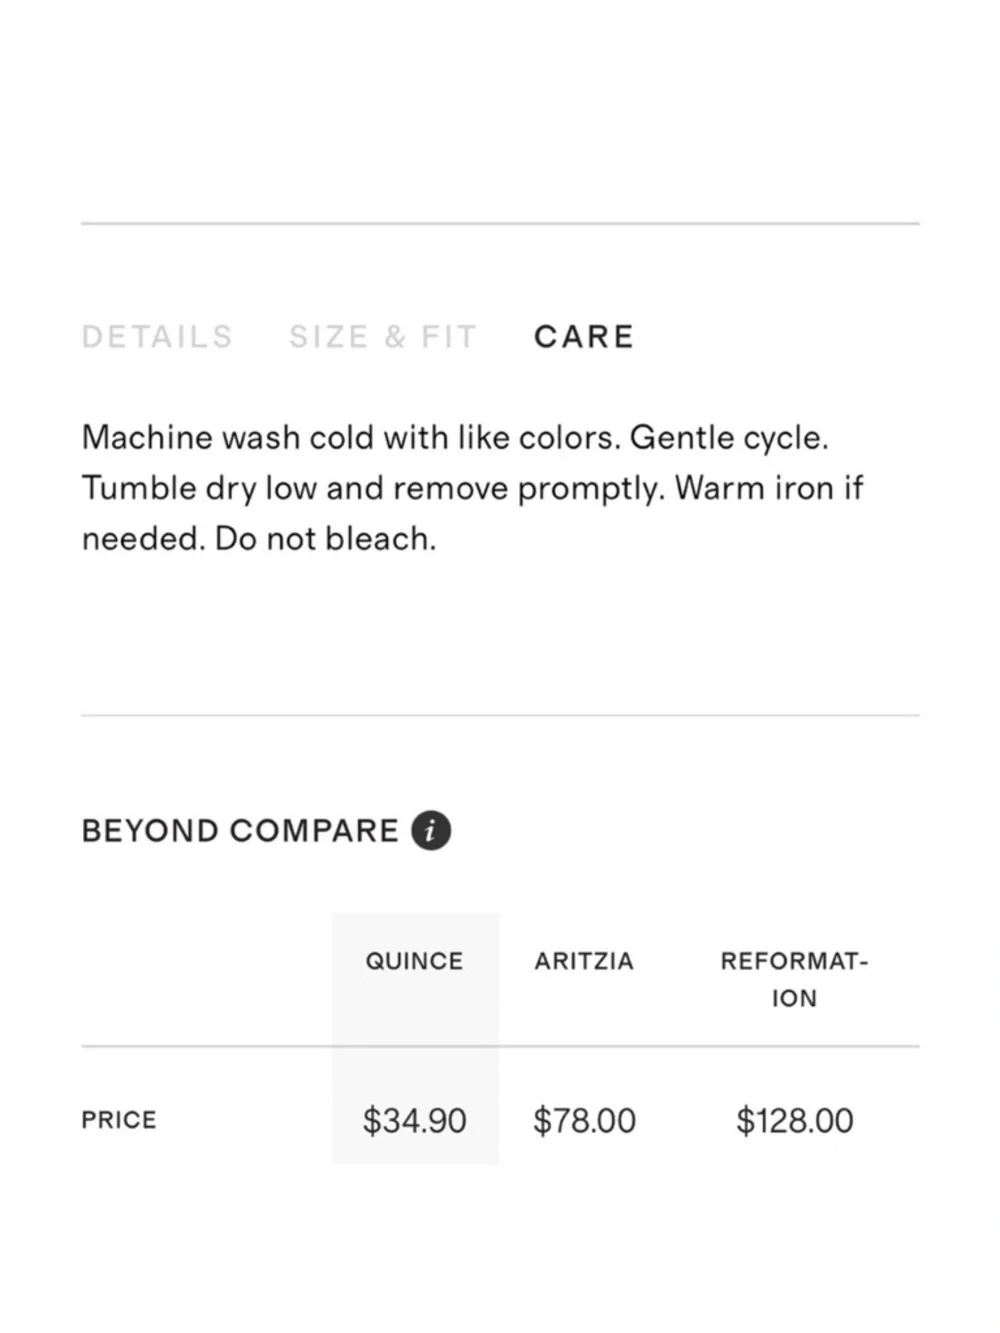Click the "Warm iron if" text
The width and height of the screenshot is (1000, 1333).
[x=768, y=488]
